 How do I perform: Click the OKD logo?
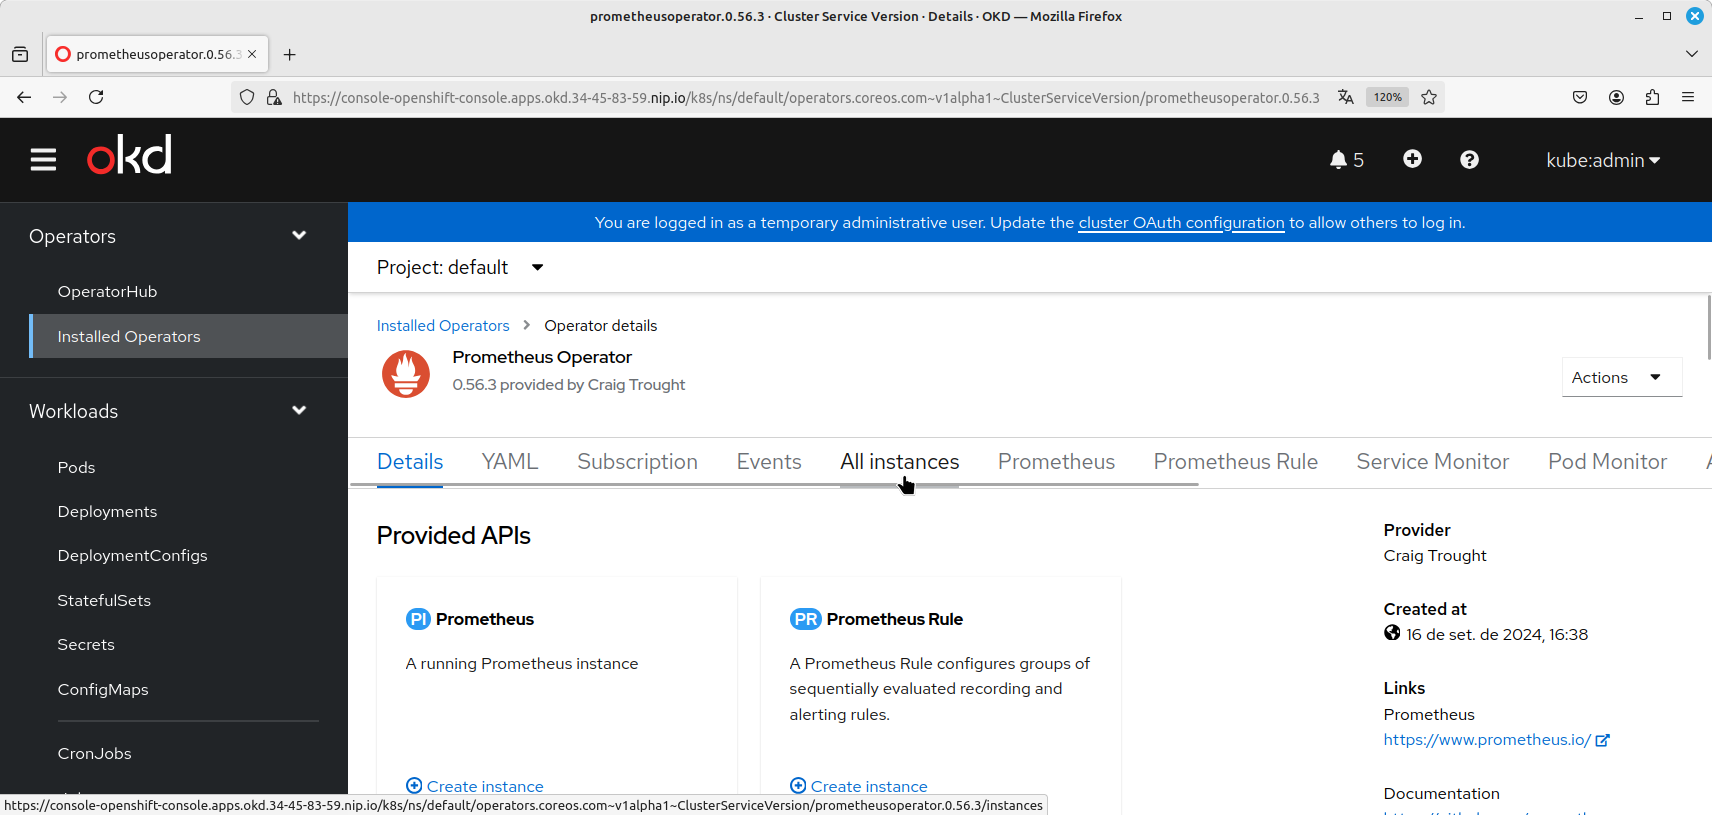pos(129,155)
